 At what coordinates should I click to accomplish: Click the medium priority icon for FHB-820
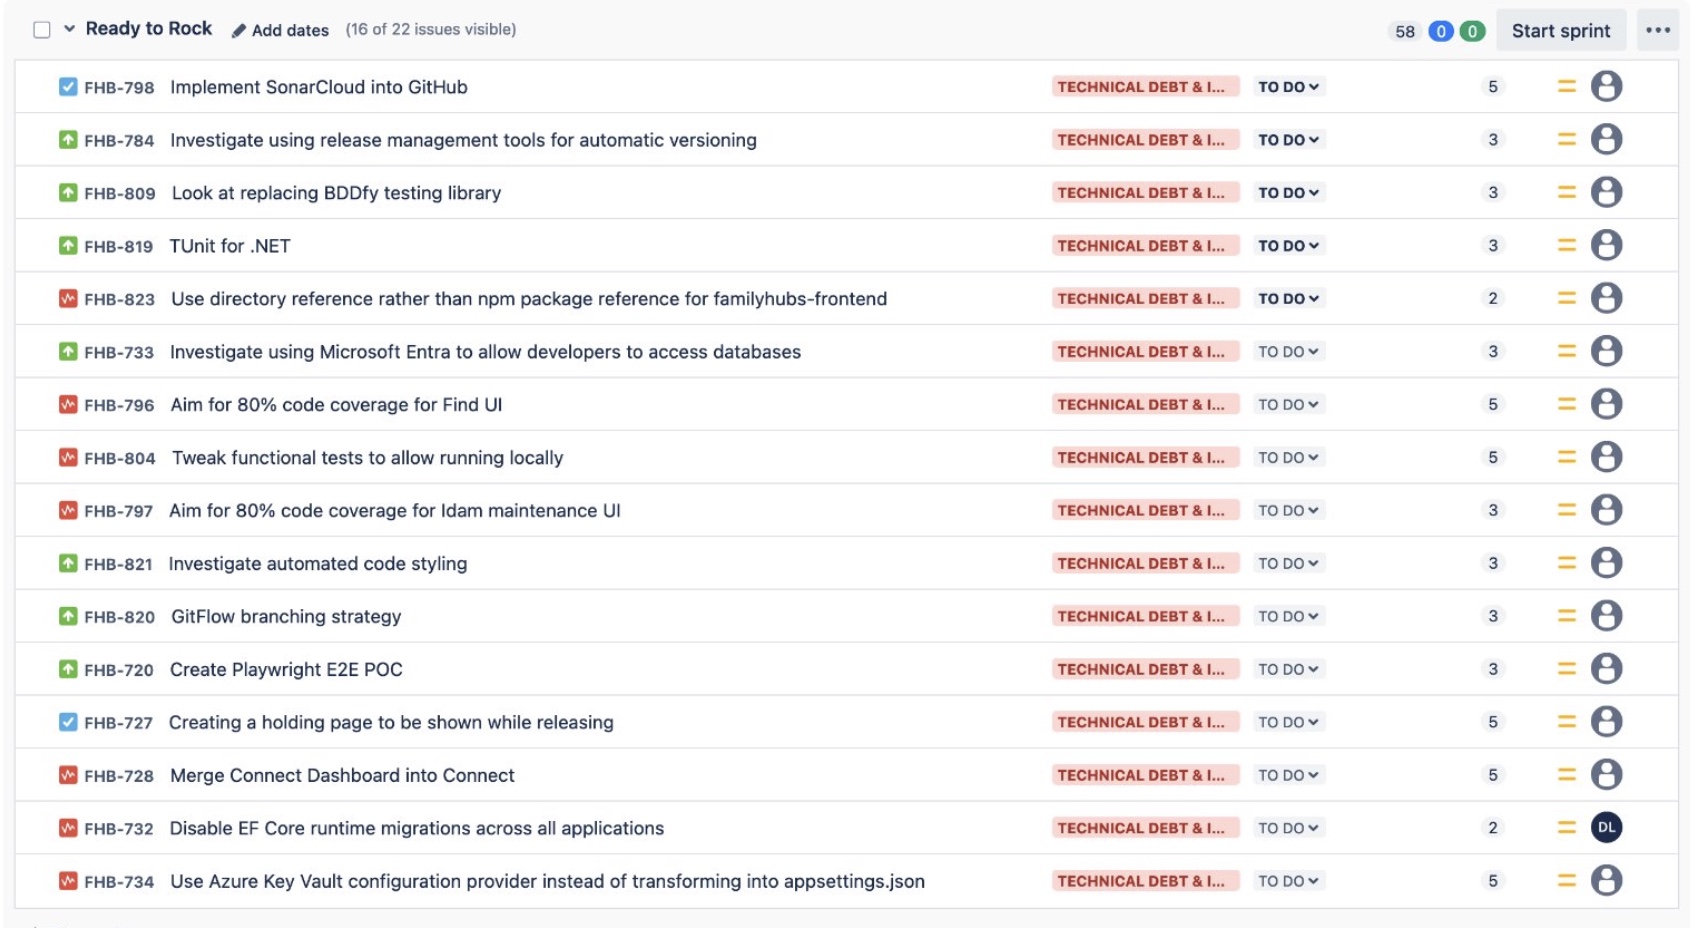point(1567,616)
